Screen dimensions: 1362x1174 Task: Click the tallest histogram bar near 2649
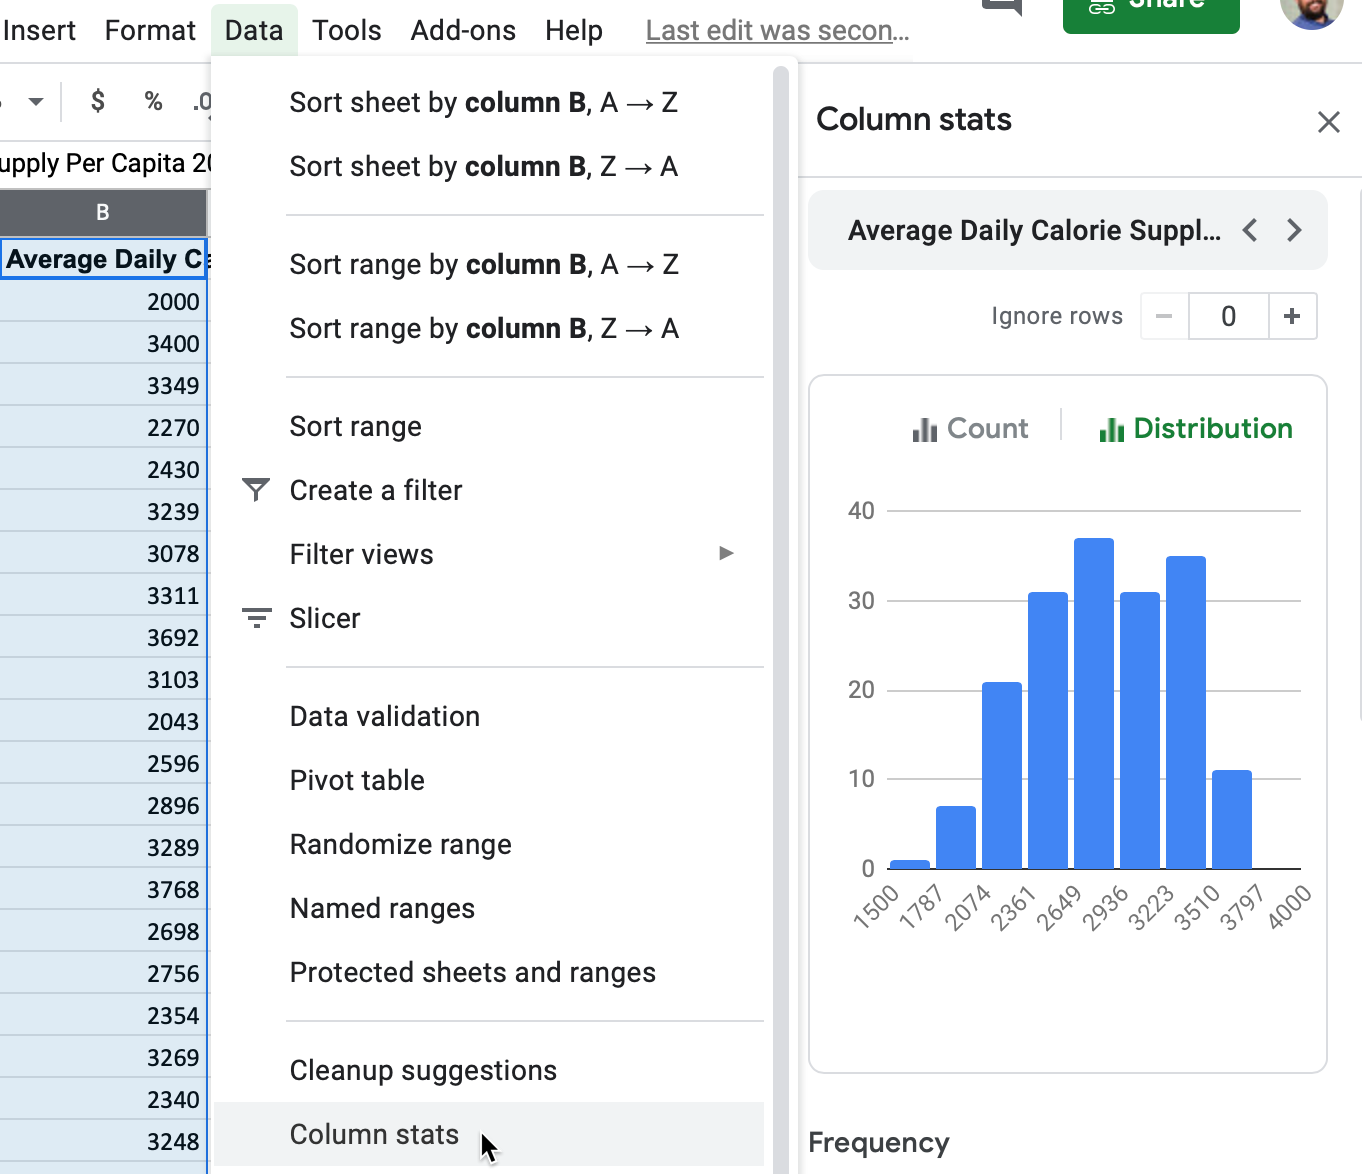[1094, 703]
